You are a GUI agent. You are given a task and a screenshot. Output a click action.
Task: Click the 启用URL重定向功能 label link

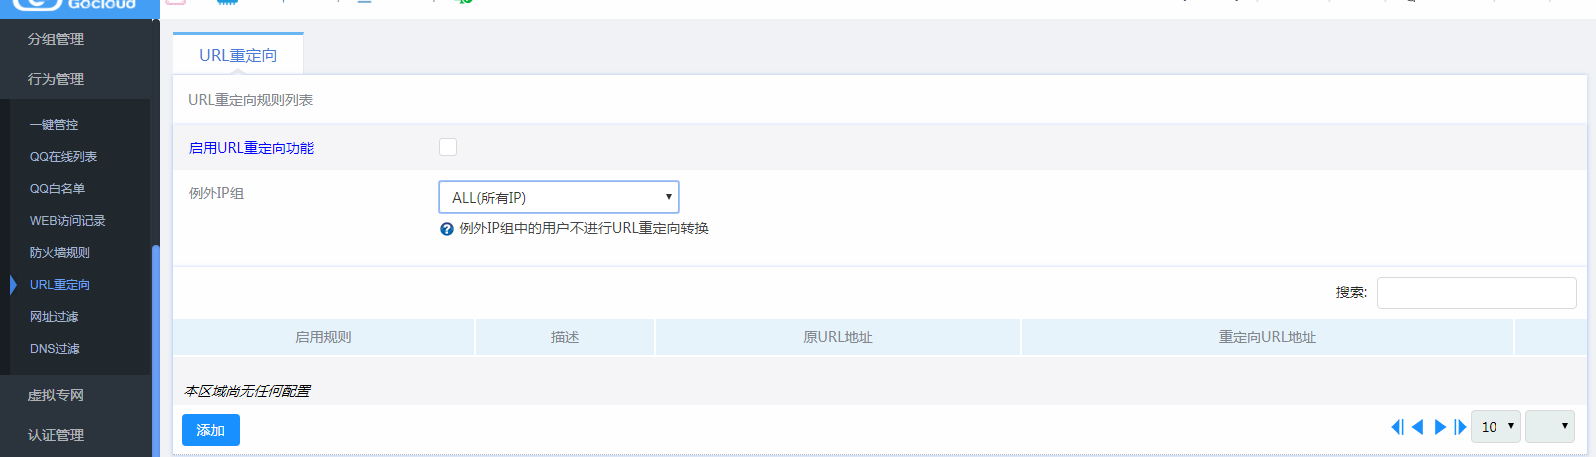point(251,148)
